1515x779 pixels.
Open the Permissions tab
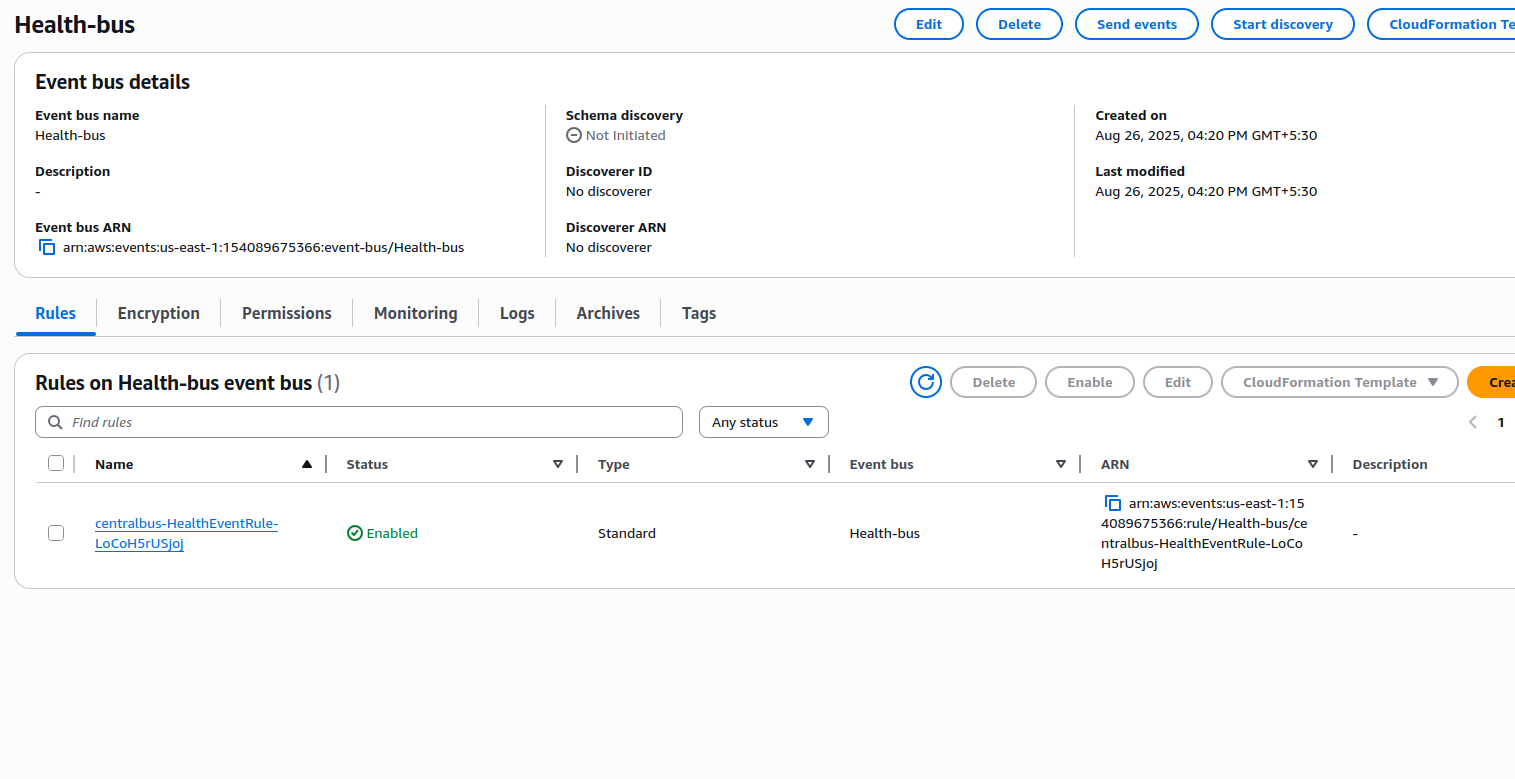286,313
